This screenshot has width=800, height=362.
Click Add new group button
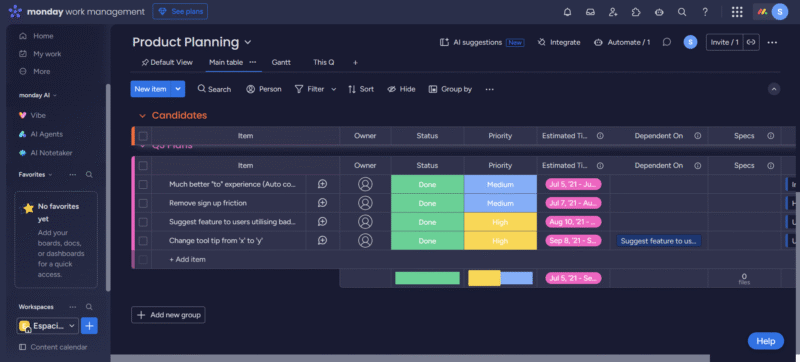[168, 315]
